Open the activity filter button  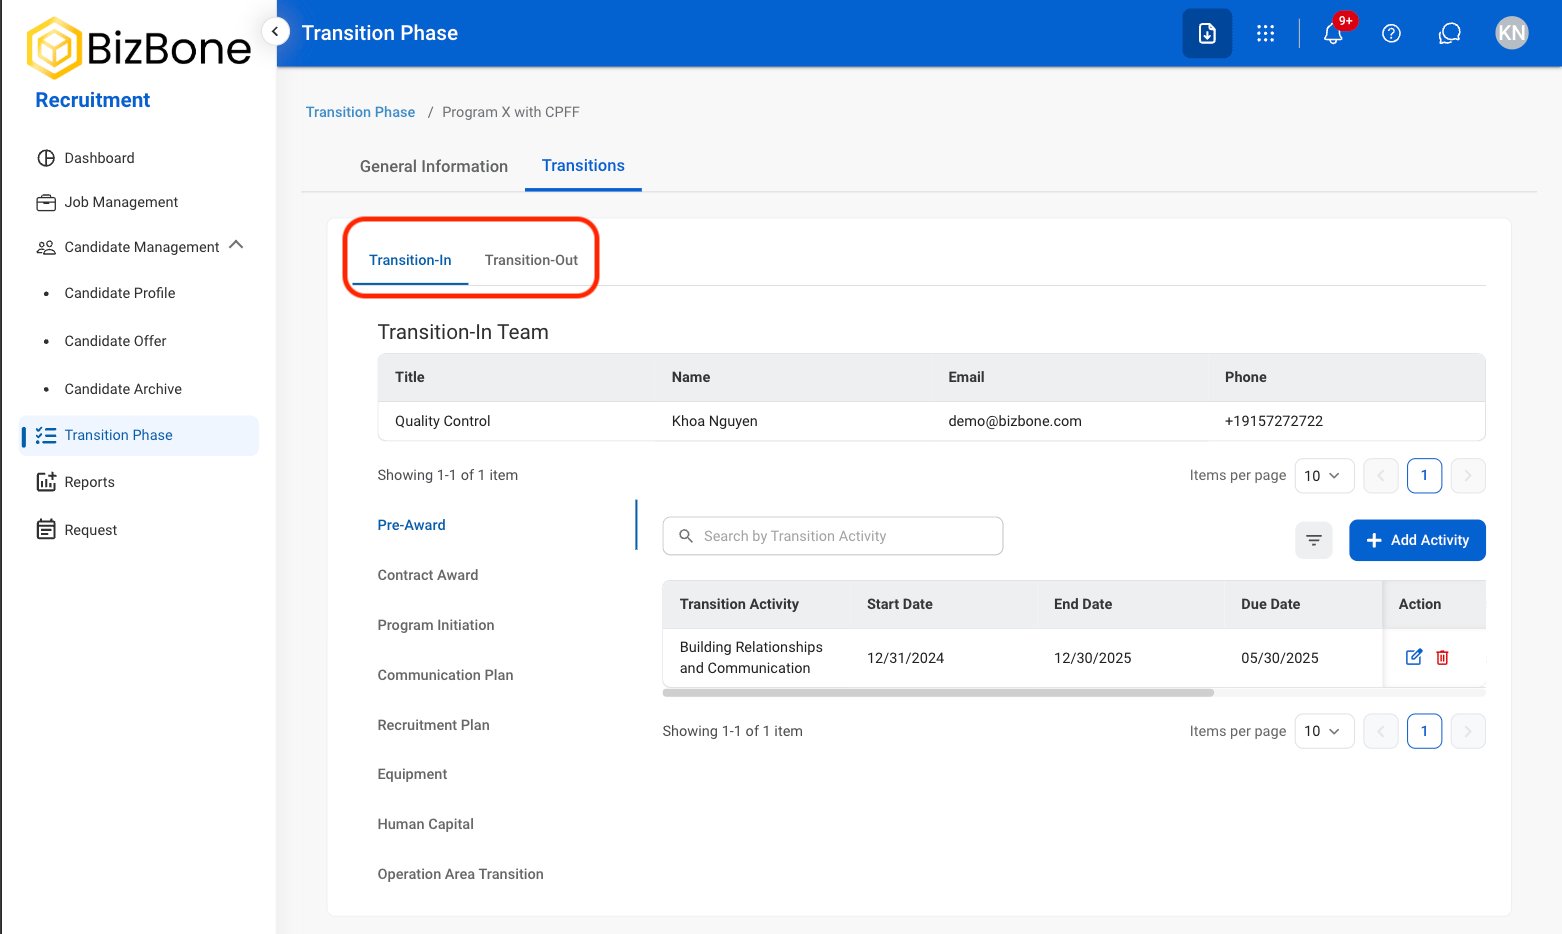pyautogui.click(x=1314, y=540)
